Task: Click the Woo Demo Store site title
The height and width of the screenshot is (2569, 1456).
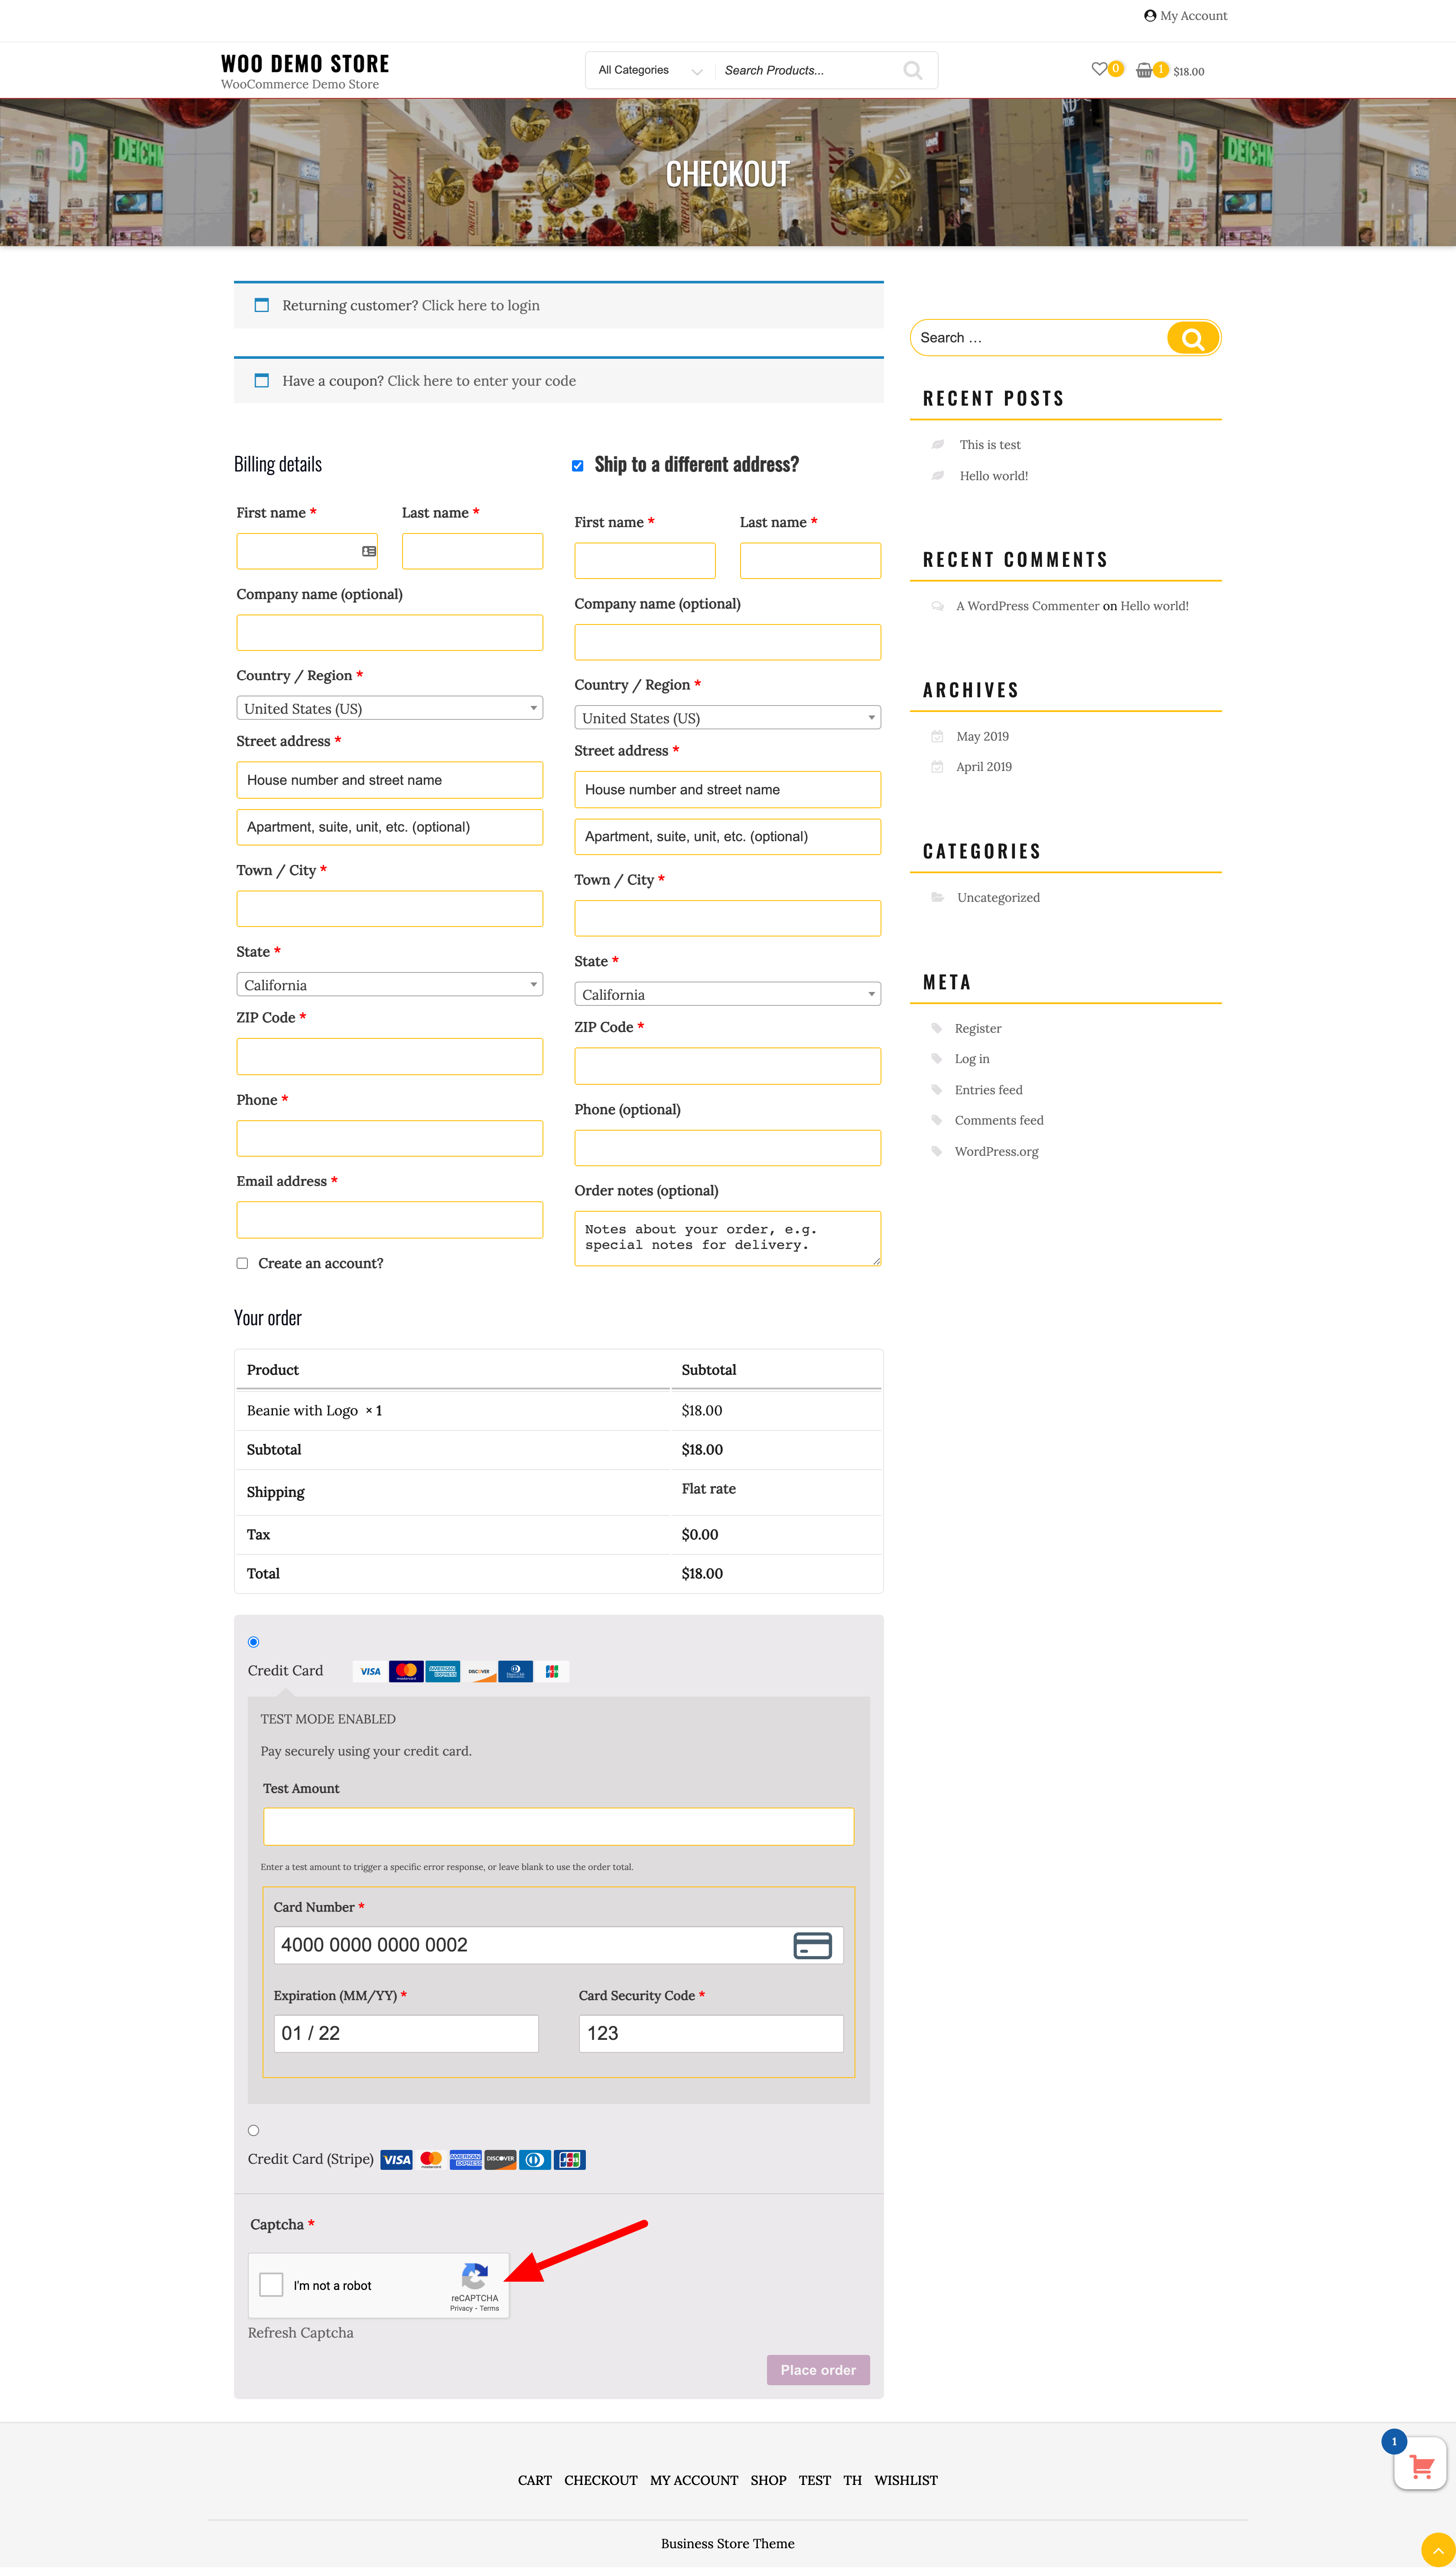Action: point(305,64)
